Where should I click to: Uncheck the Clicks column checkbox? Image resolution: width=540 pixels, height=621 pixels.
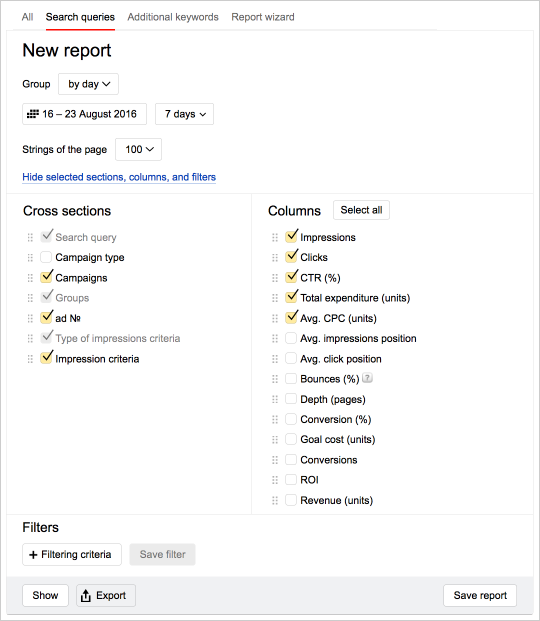[x=291, y=257]
